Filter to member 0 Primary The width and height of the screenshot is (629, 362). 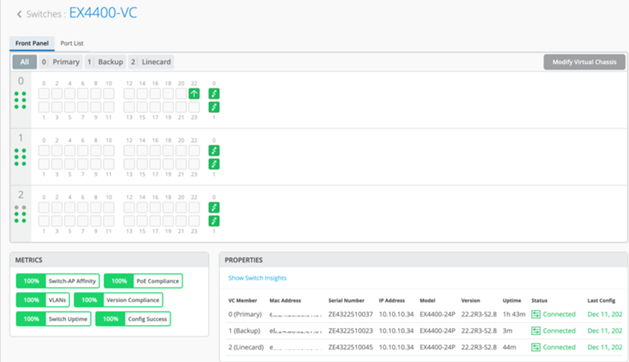(61, 62)
